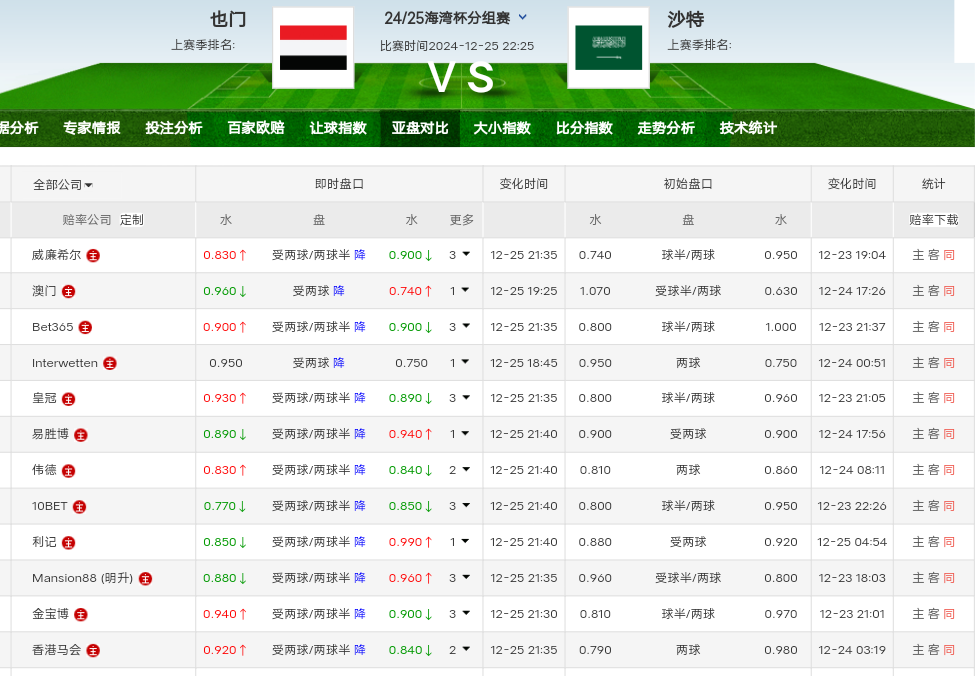Click 12-25 04:54 initial time for 利记
Image resolution: width=978 pixels, height=676 pixels.
852,542
